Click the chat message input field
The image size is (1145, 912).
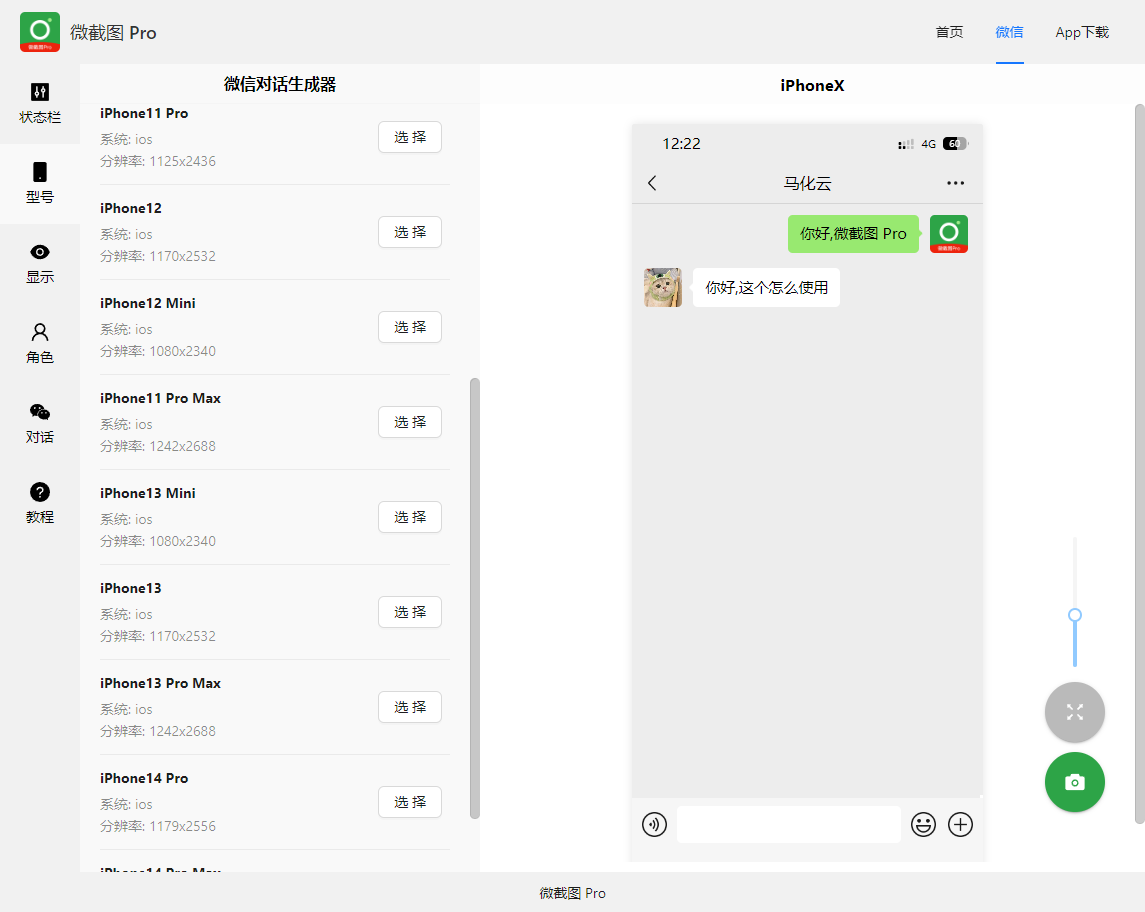click(x=789, y=824)
